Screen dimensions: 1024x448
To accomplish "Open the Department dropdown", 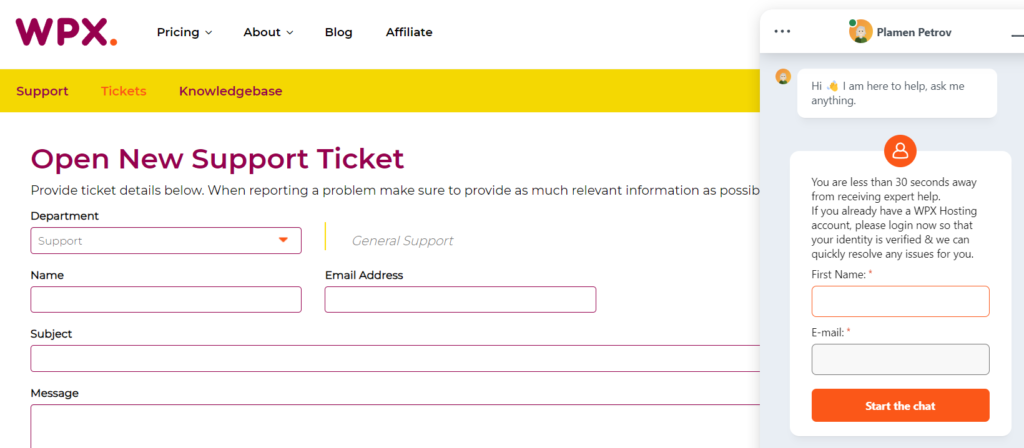I will point(166,240).
